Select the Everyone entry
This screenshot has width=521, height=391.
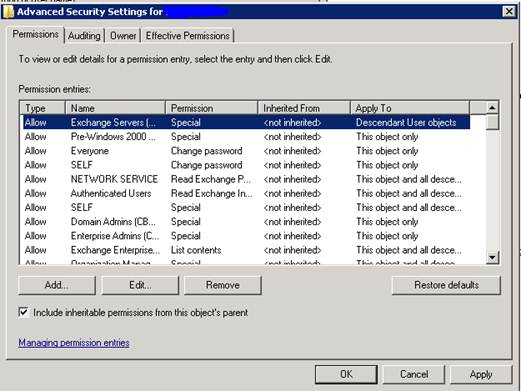click(247, 151)
